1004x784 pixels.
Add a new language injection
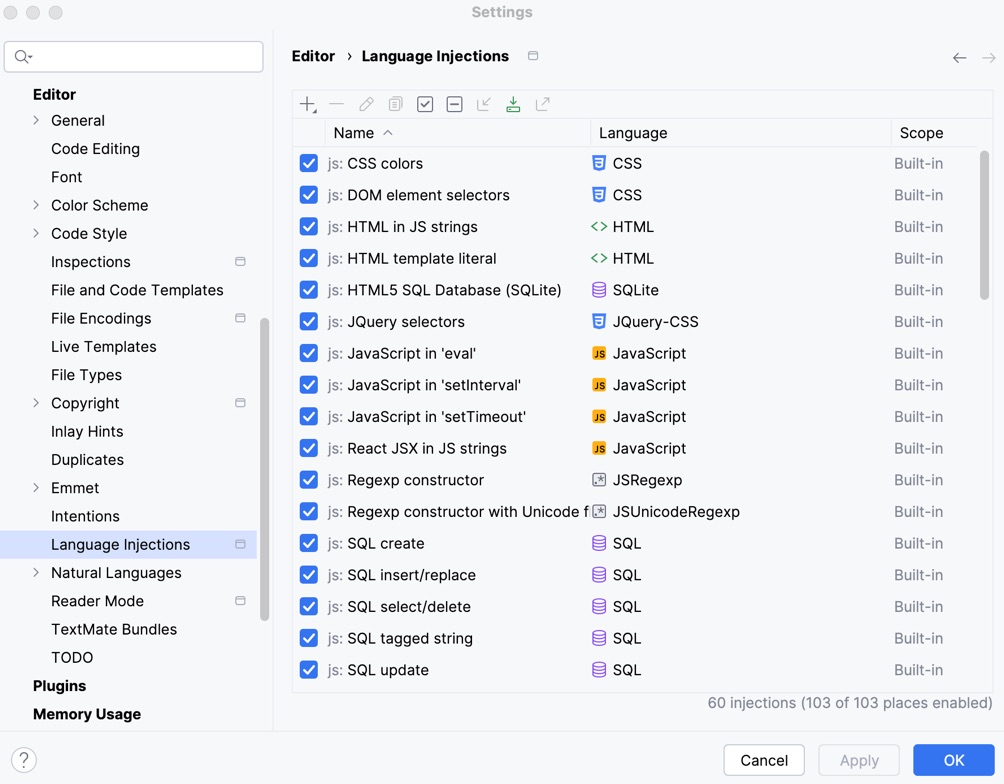pos(307,104)
